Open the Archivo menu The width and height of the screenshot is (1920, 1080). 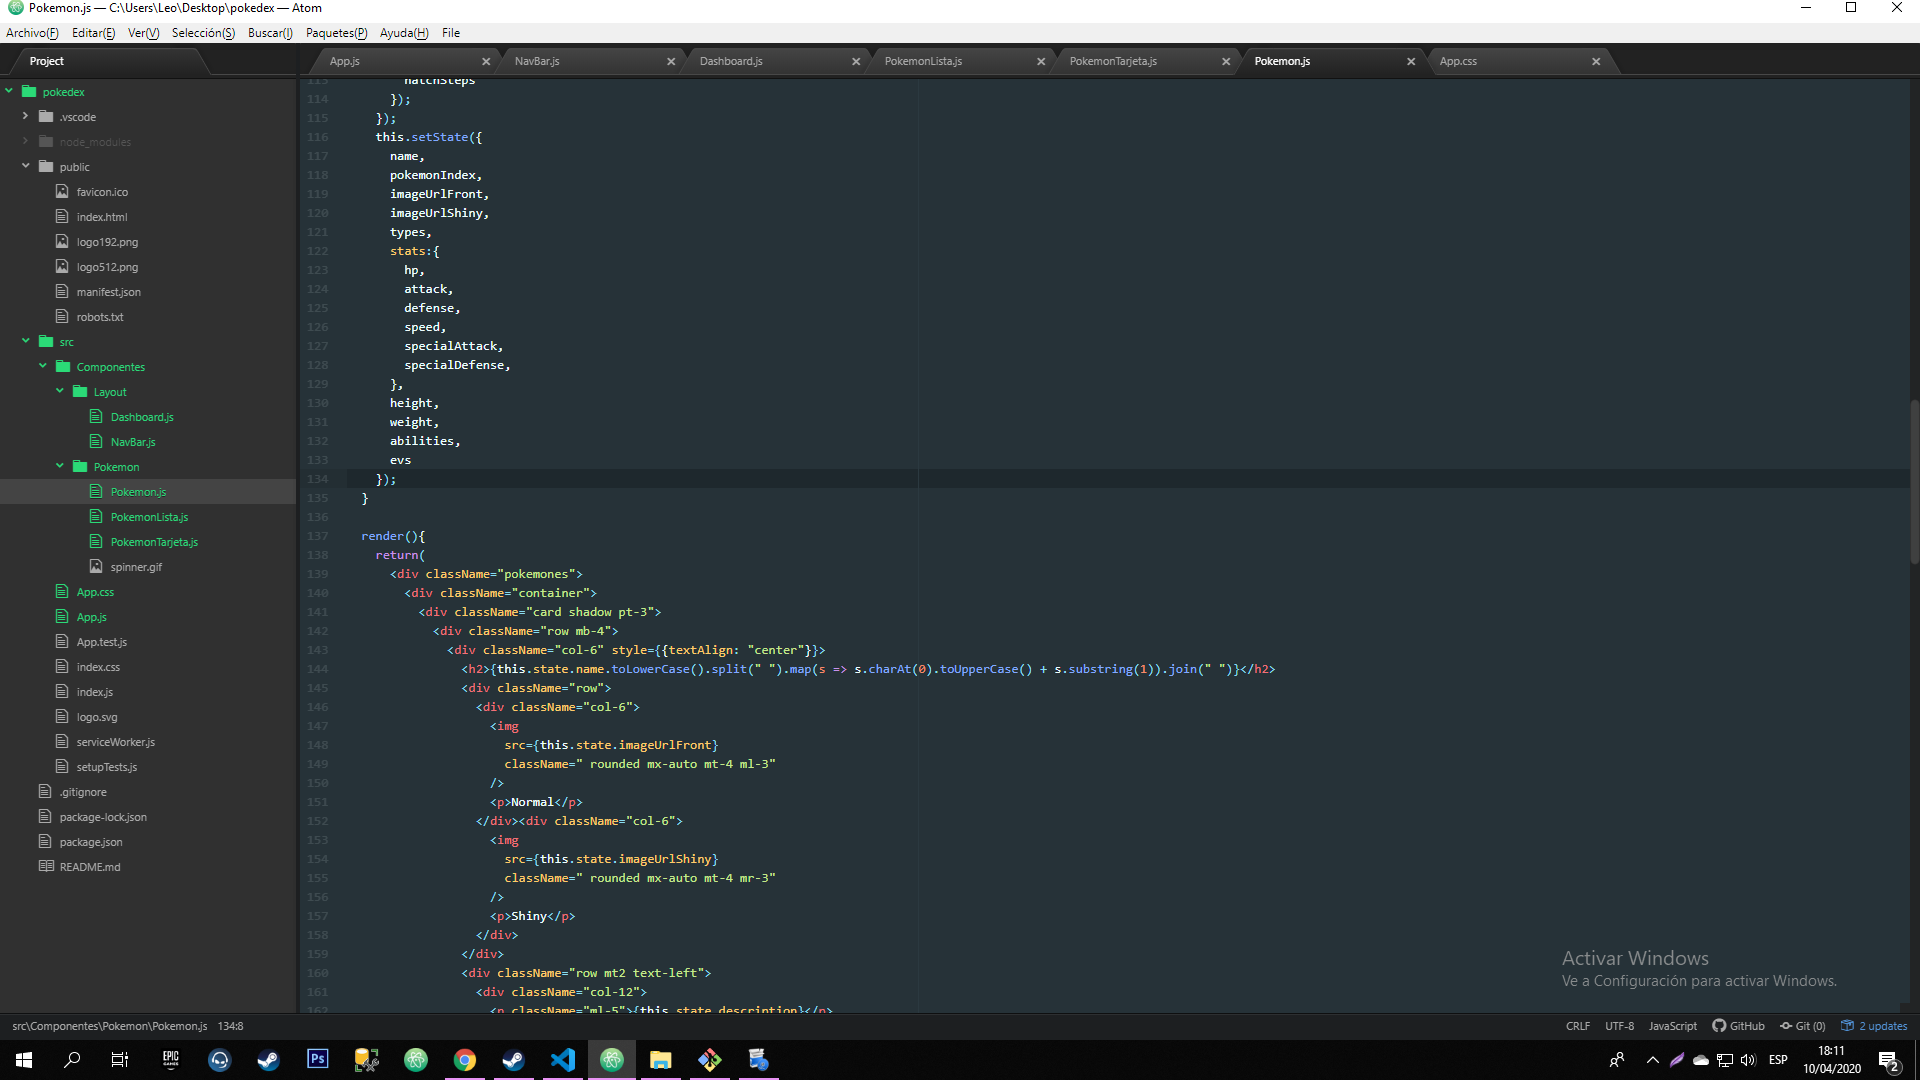pos(32,33)
